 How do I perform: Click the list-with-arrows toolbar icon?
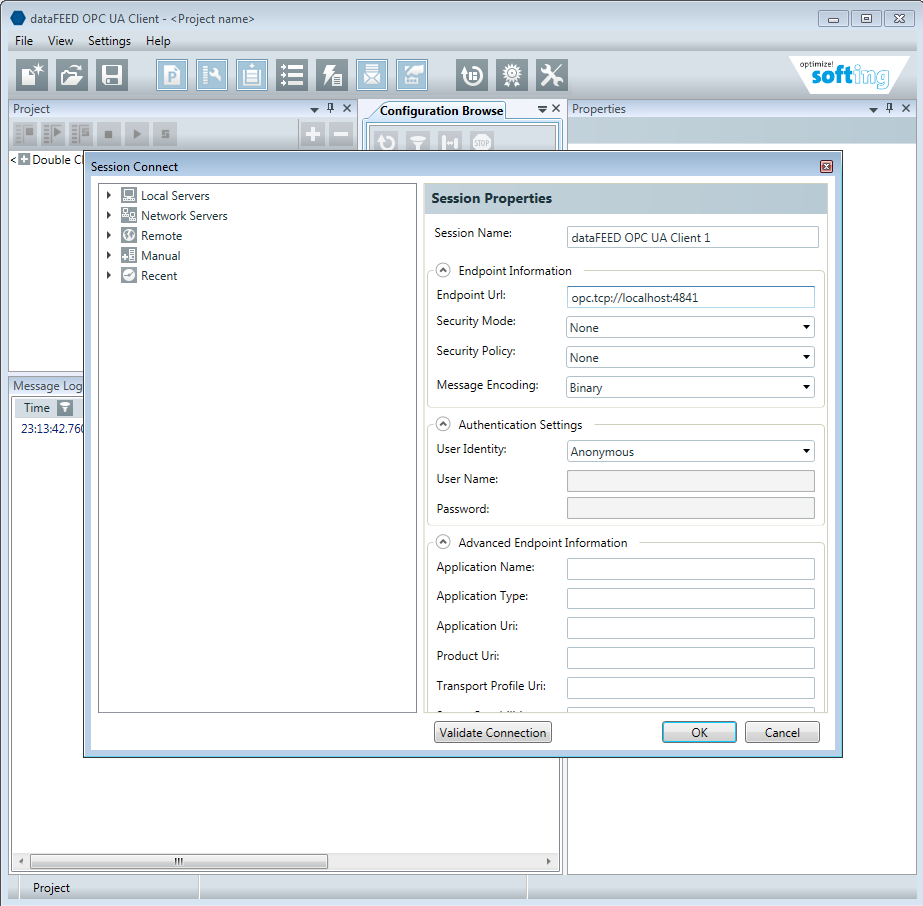pos(292,75)
